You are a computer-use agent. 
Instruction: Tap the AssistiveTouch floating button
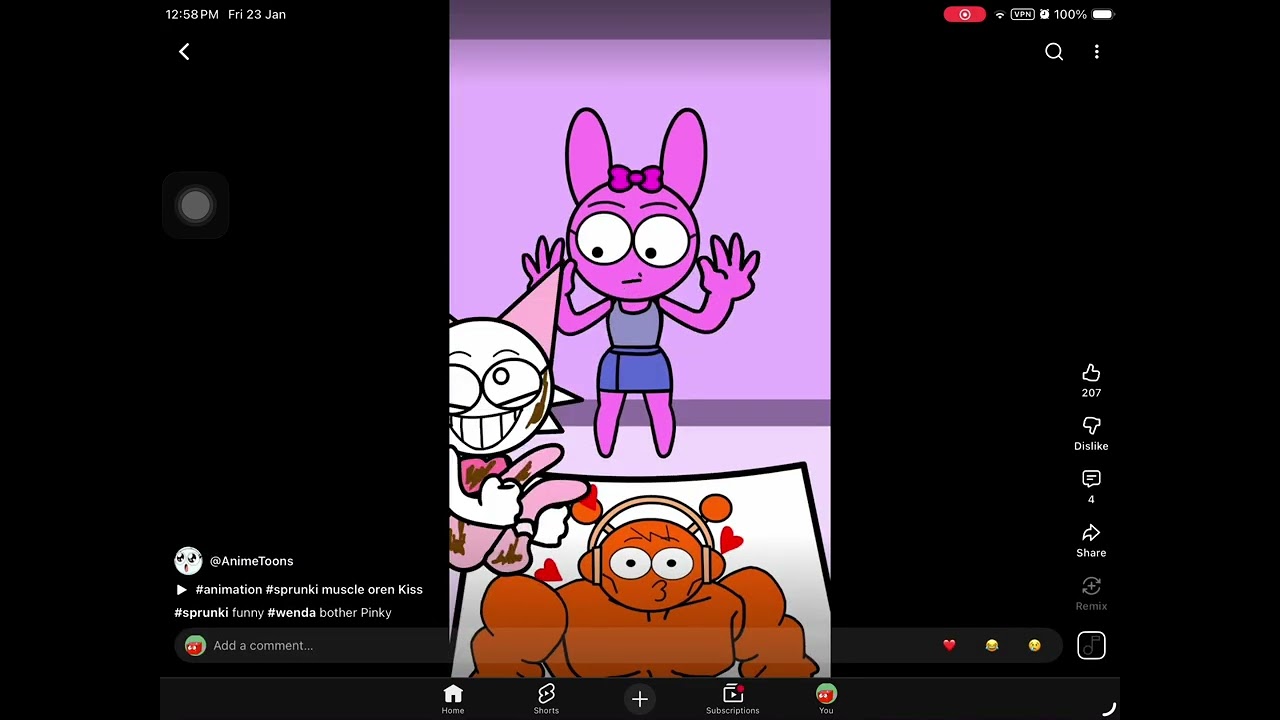point(195,206)
